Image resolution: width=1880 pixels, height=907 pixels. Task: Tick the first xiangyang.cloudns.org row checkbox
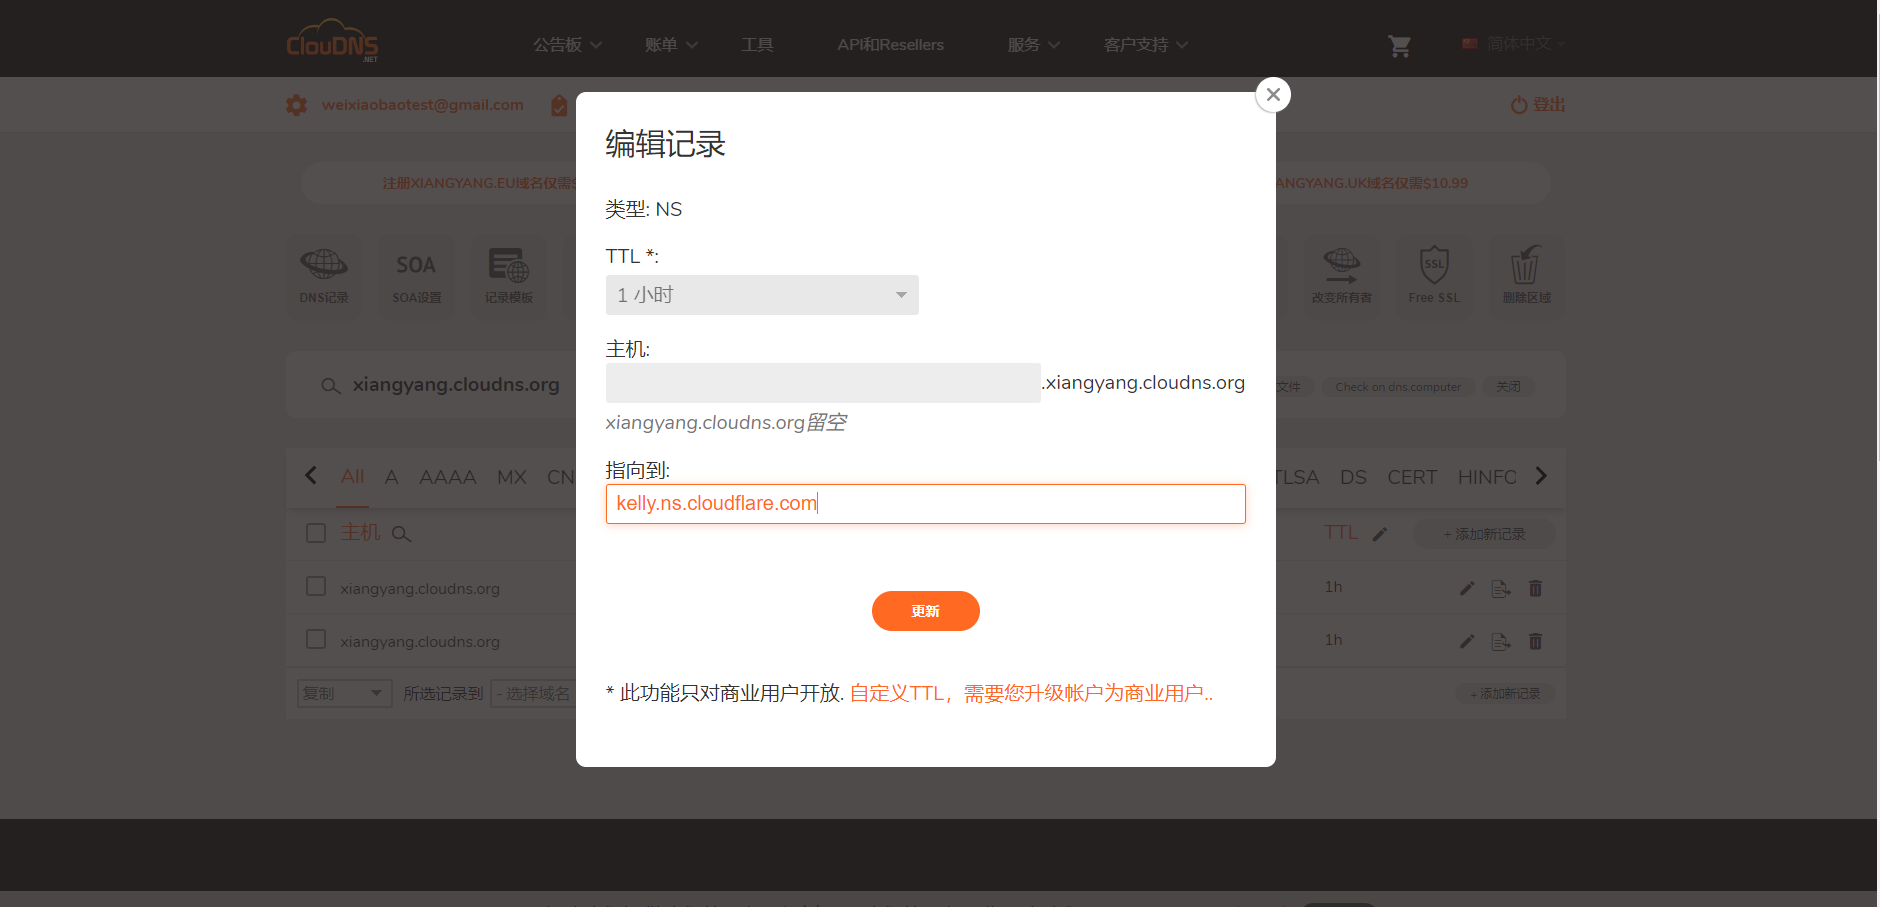pyautogui.click(x=316, y=586)
